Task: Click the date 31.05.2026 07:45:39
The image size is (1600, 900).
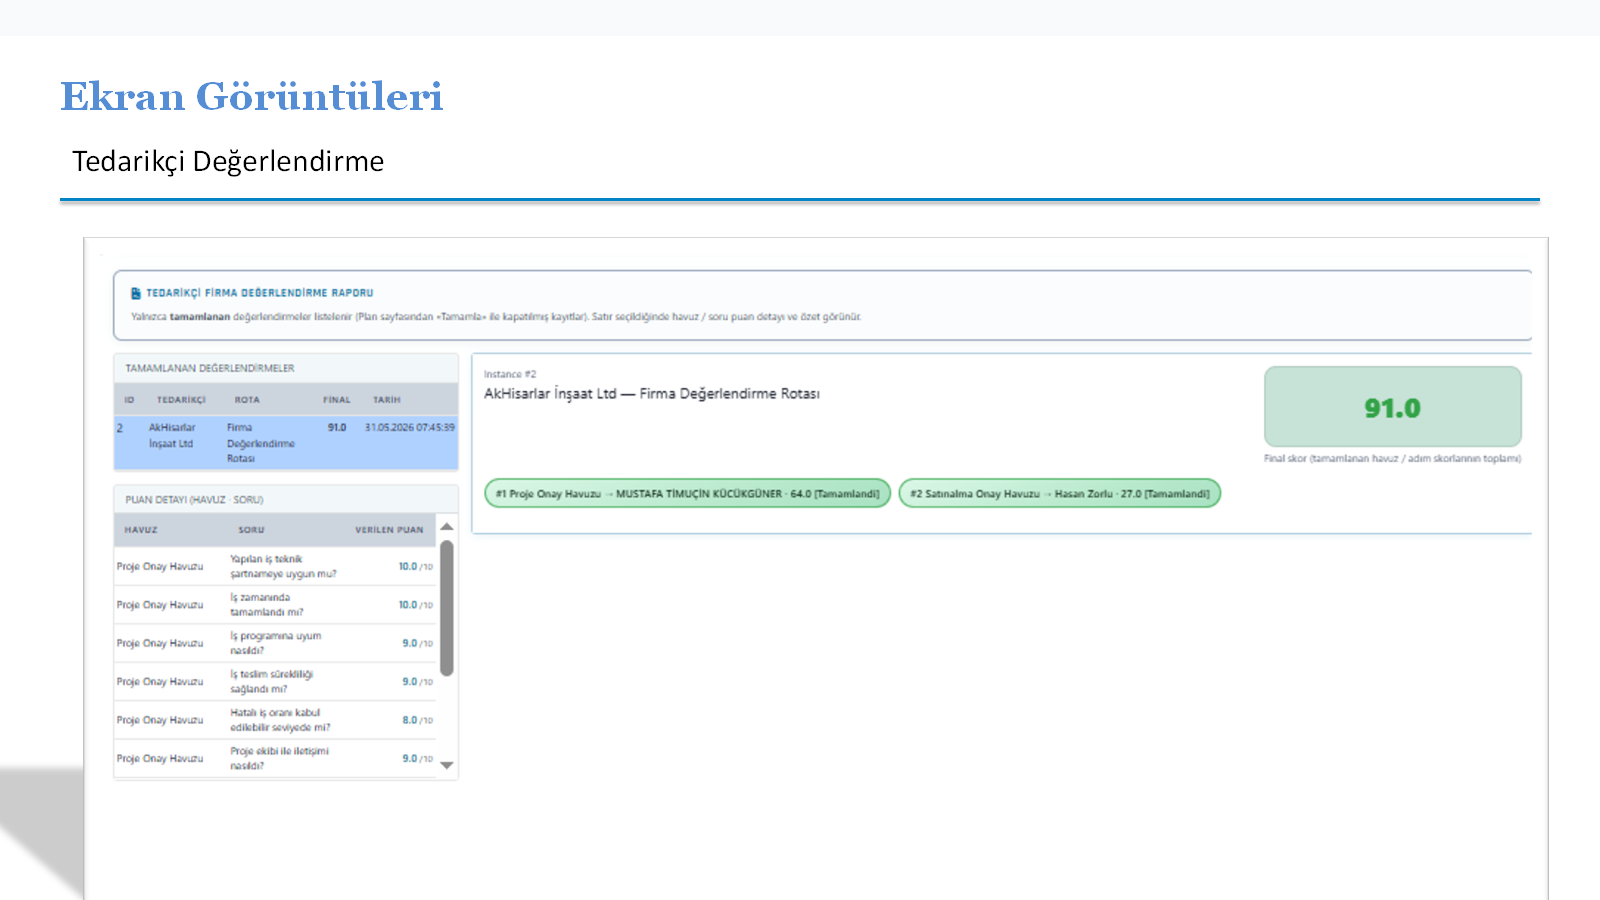Action: pos(409,427)
